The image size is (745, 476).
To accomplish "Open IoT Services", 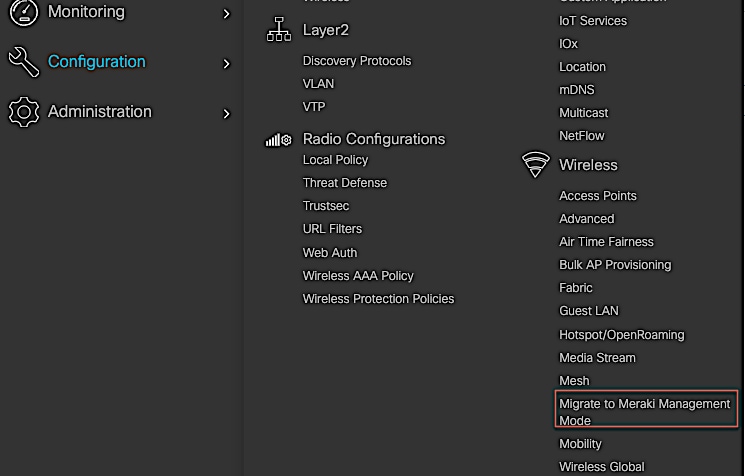I will [x=593, y=21].
